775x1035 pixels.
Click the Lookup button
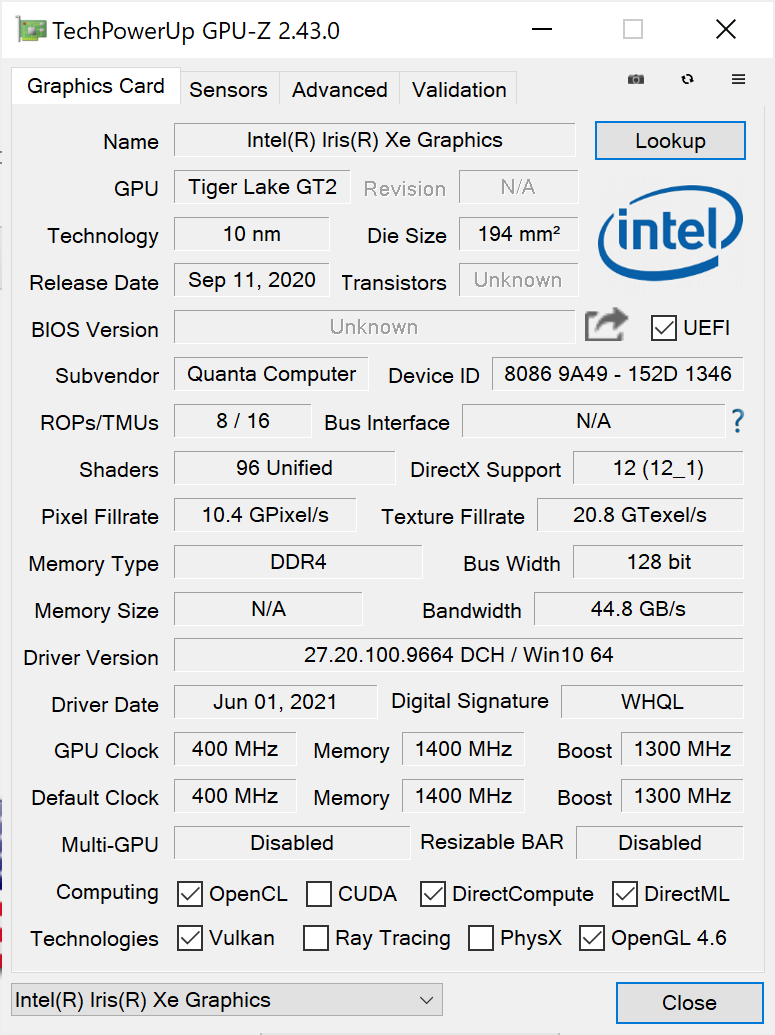point(670,141)
